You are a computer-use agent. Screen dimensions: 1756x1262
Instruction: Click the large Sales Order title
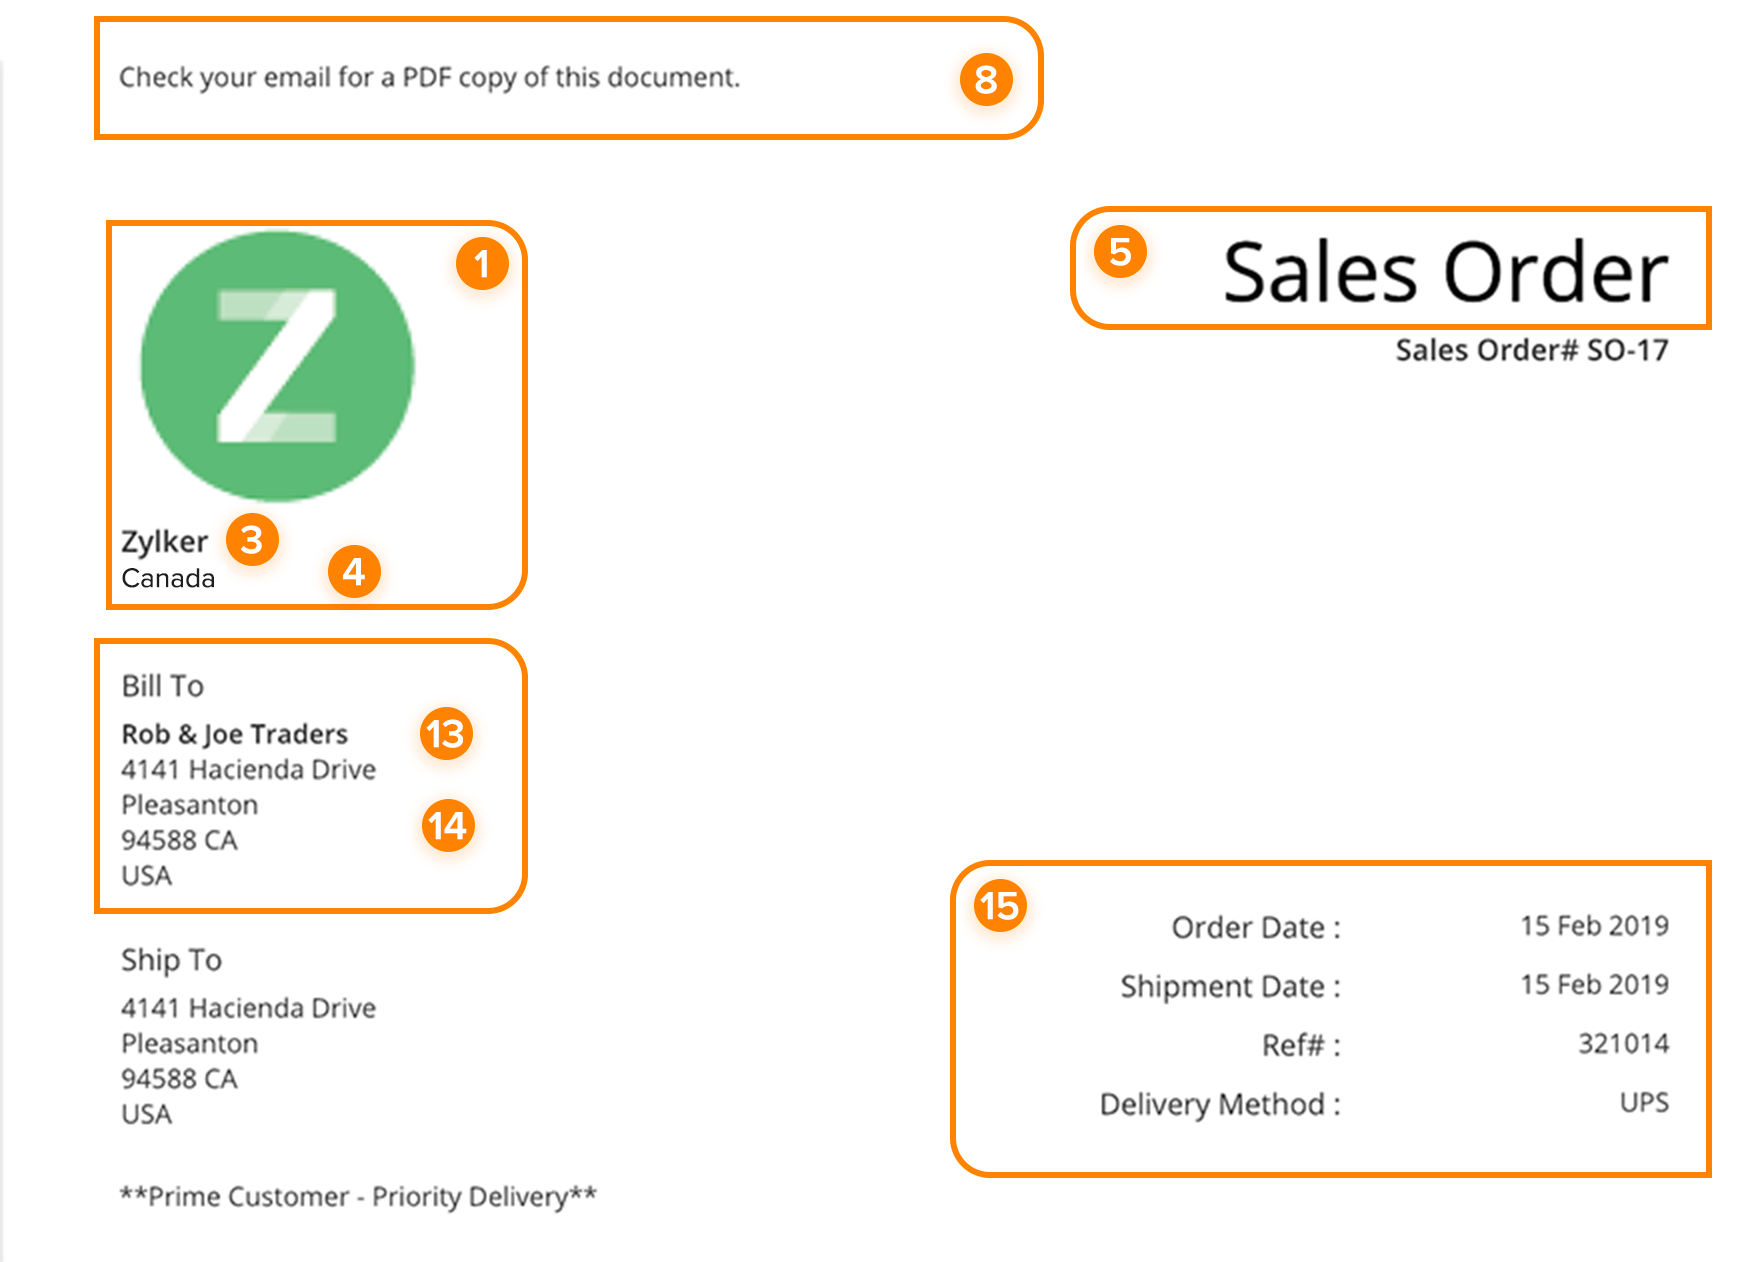click(x=1445, y=272)
